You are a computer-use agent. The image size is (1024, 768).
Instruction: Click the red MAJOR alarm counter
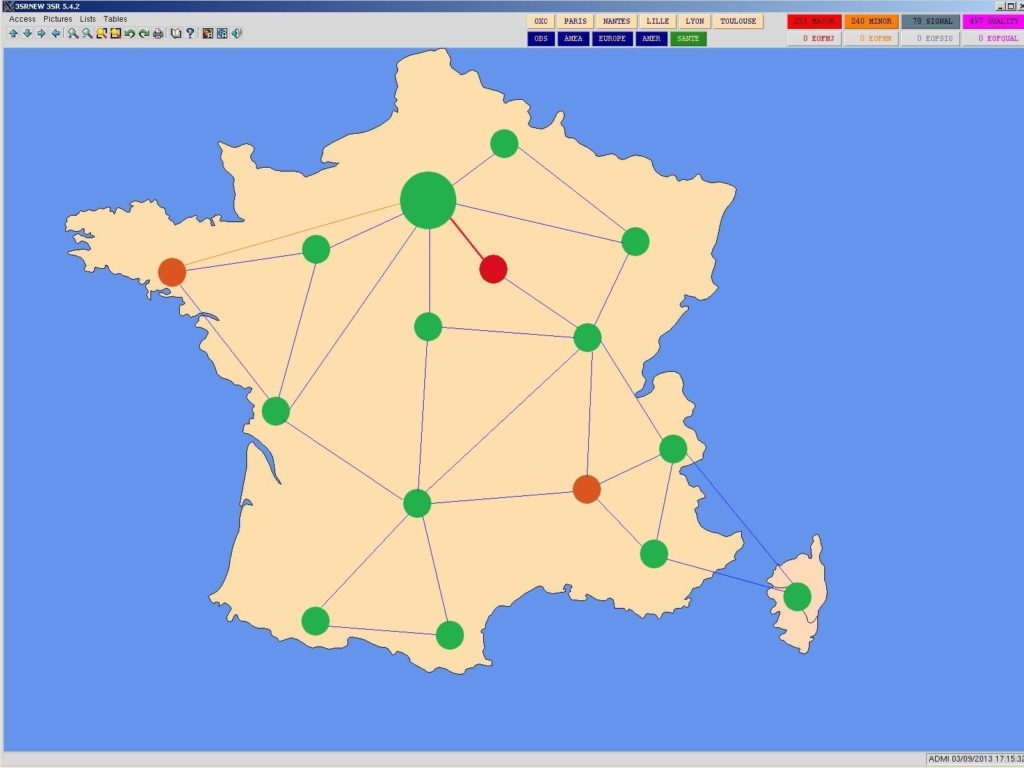pyautogui.click(x=813, y=21)
